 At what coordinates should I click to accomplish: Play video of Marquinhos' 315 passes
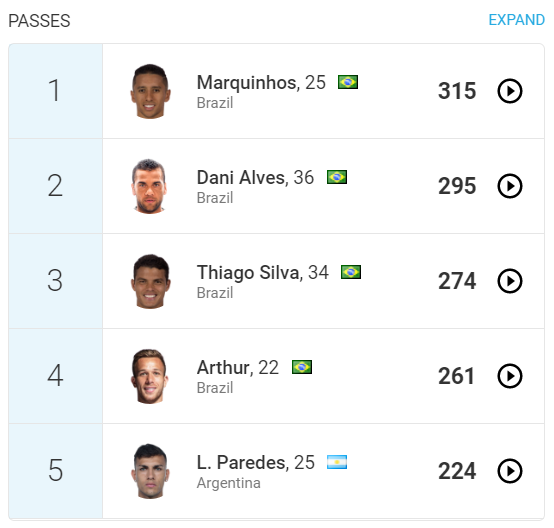coord(509,91)
